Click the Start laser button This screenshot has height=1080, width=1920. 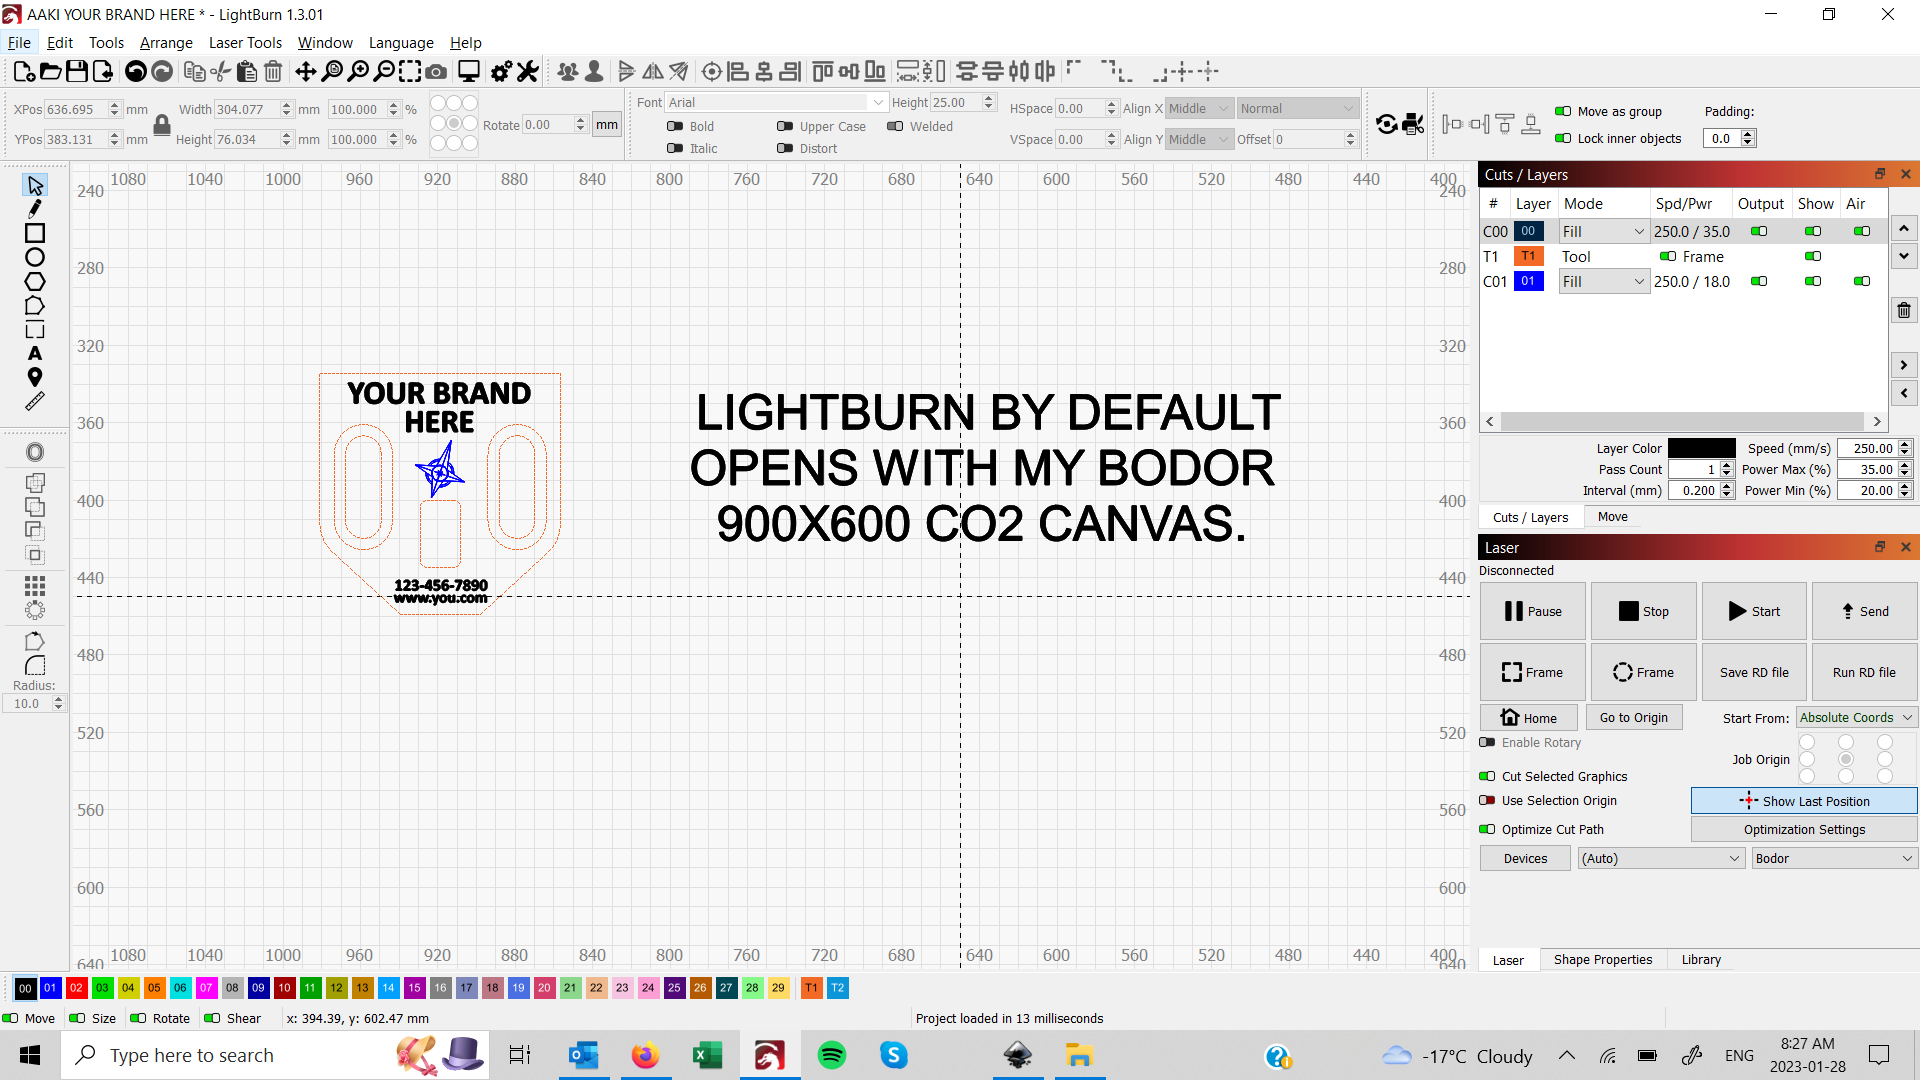(x=1754, y=611)
